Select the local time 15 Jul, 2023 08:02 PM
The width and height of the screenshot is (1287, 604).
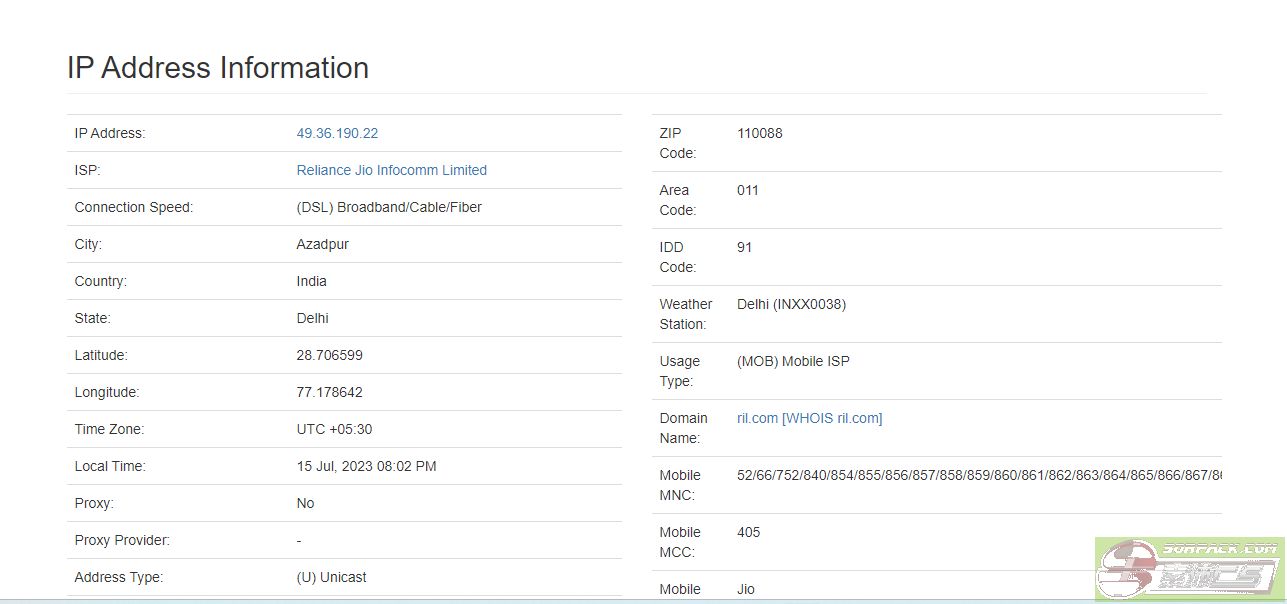click(x=367, y=466)
